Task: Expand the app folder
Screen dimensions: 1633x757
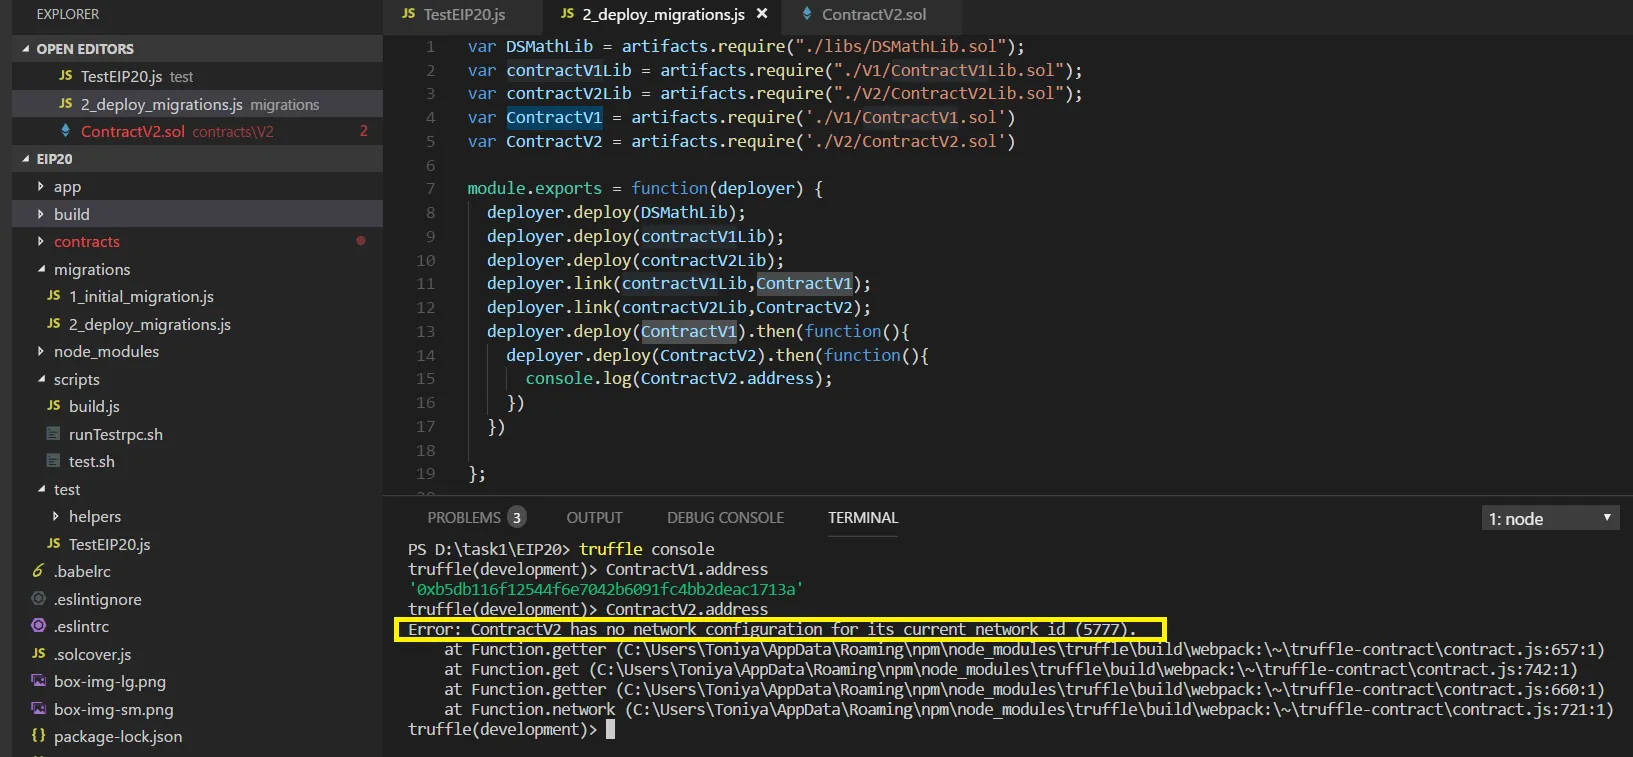Action: [41, 187]
